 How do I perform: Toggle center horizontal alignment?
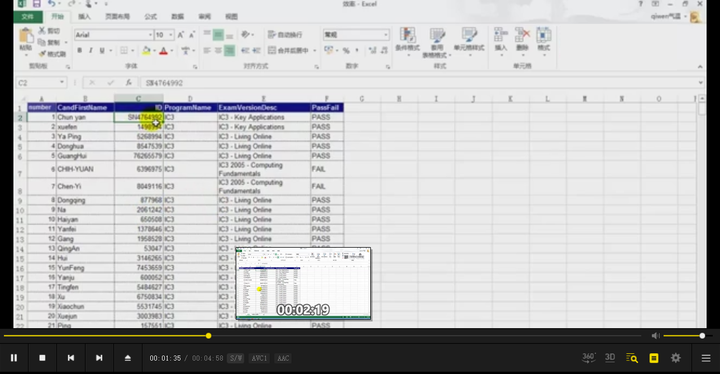pyautogui.click(x=218, y=51)
